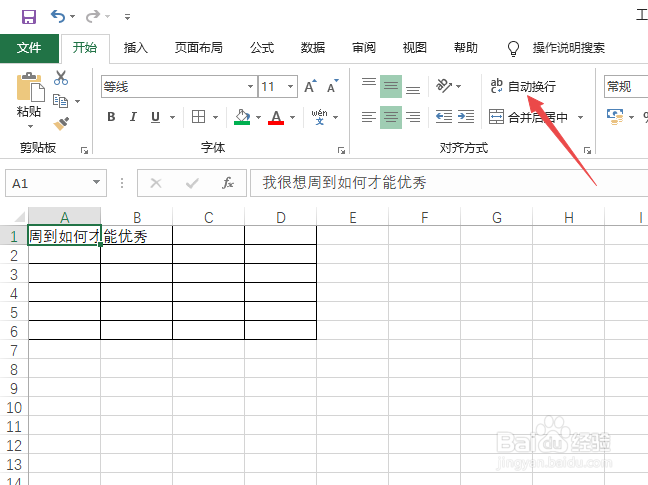Toggle Underline formatting

click(155, 117)
